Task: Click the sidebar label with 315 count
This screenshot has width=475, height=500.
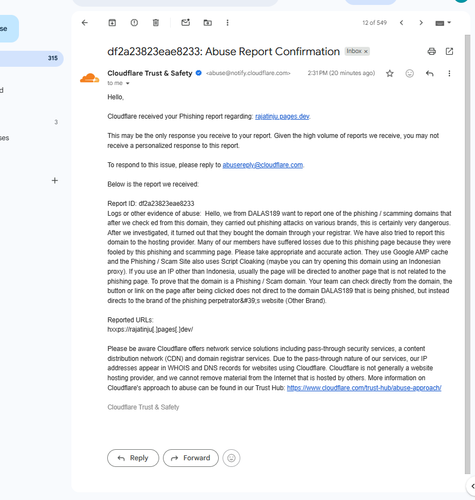Action: (x=32, y=58)
